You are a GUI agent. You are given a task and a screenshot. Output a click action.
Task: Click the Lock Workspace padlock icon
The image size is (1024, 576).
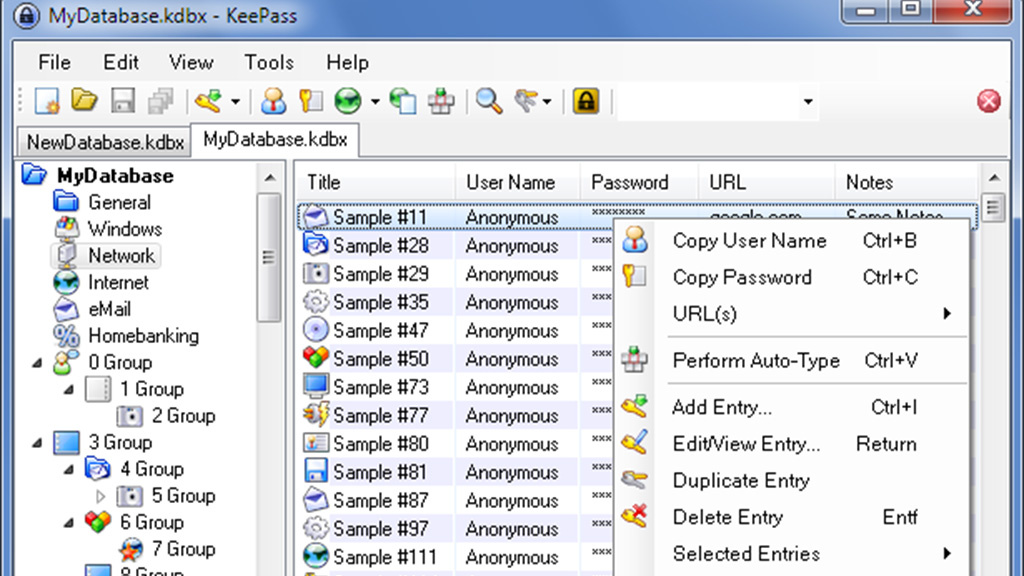tap(586, 101)
